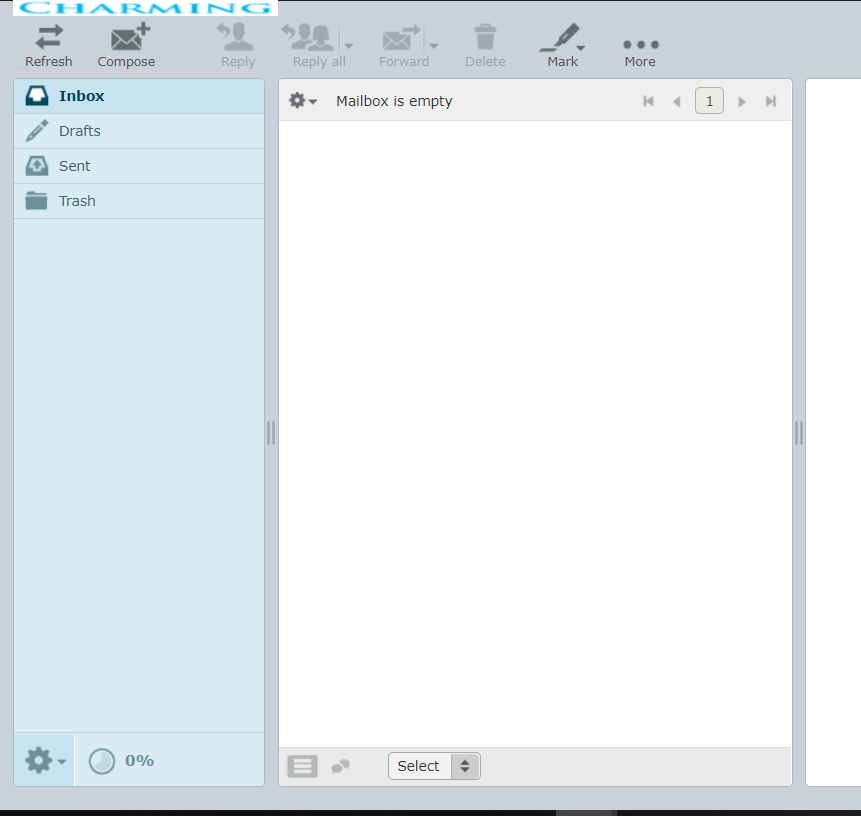Go to first page of messages
861x816 pixels.
pyautogui.click(x=648, y=101)
